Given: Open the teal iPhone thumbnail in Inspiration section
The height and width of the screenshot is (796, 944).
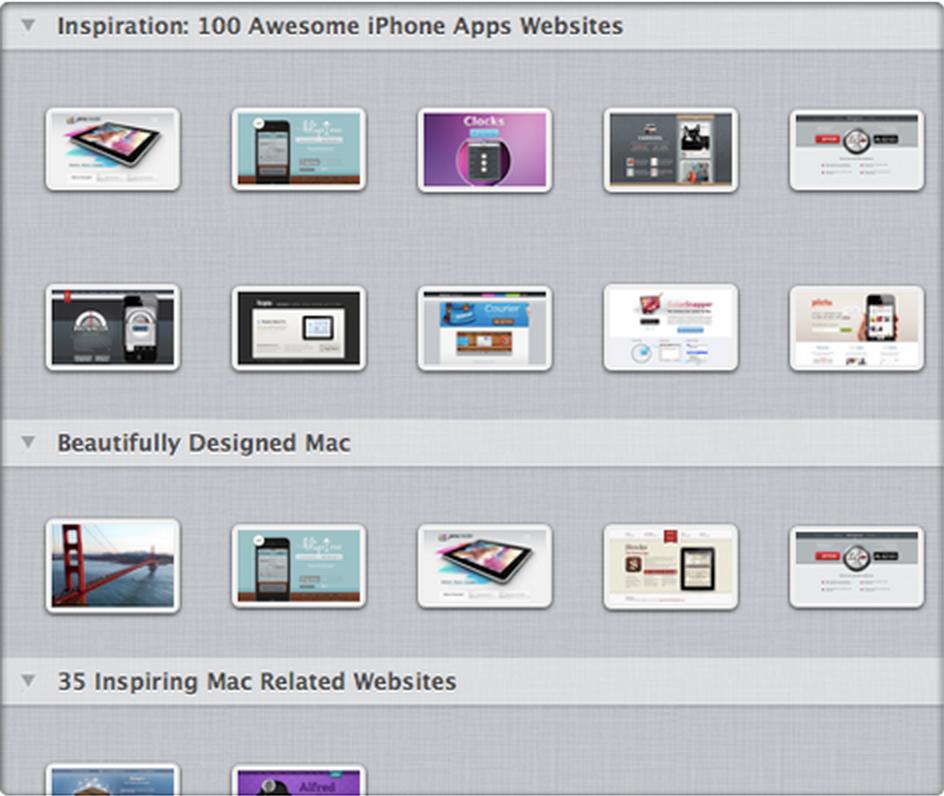Looking at the screenshot, I should (299, 149).
